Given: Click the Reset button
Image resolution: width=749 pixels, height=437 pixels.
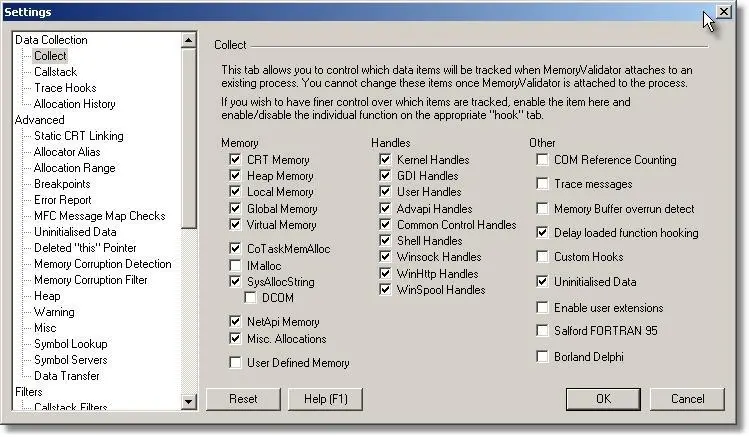Looking at the screenshot, I should coord(243,399).
